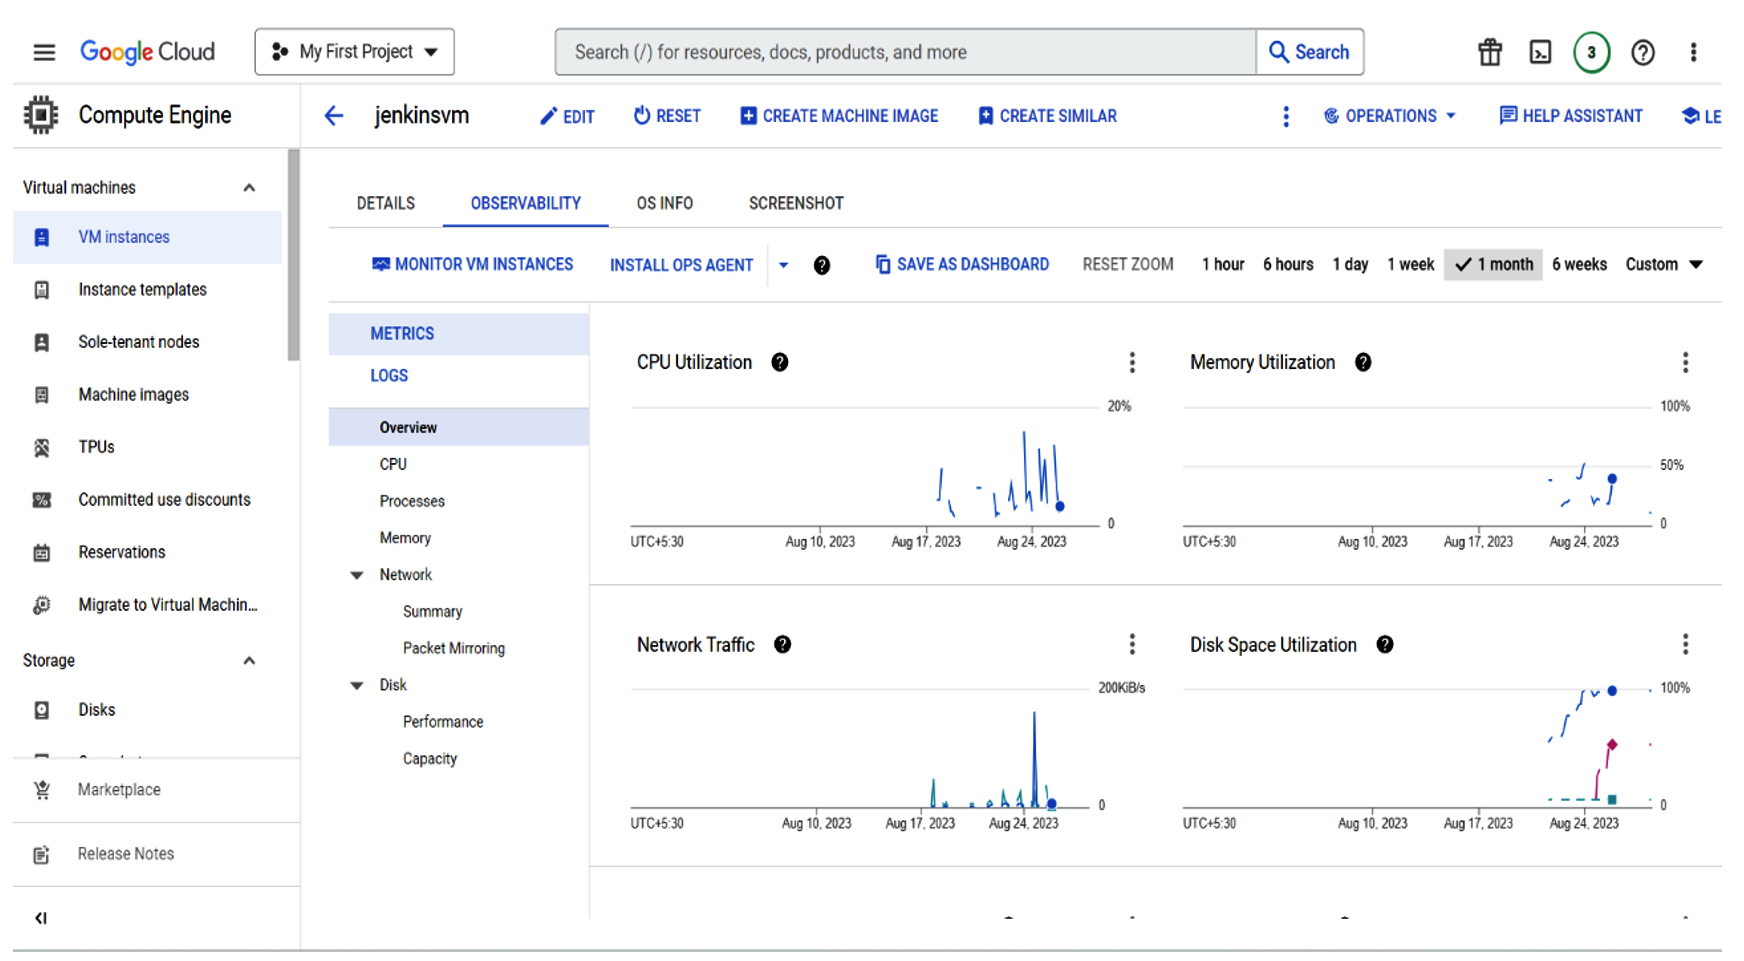This screenshot has width=1744, height=961.
Task: Collapse the Storage section
Action: tap(249, 661)
